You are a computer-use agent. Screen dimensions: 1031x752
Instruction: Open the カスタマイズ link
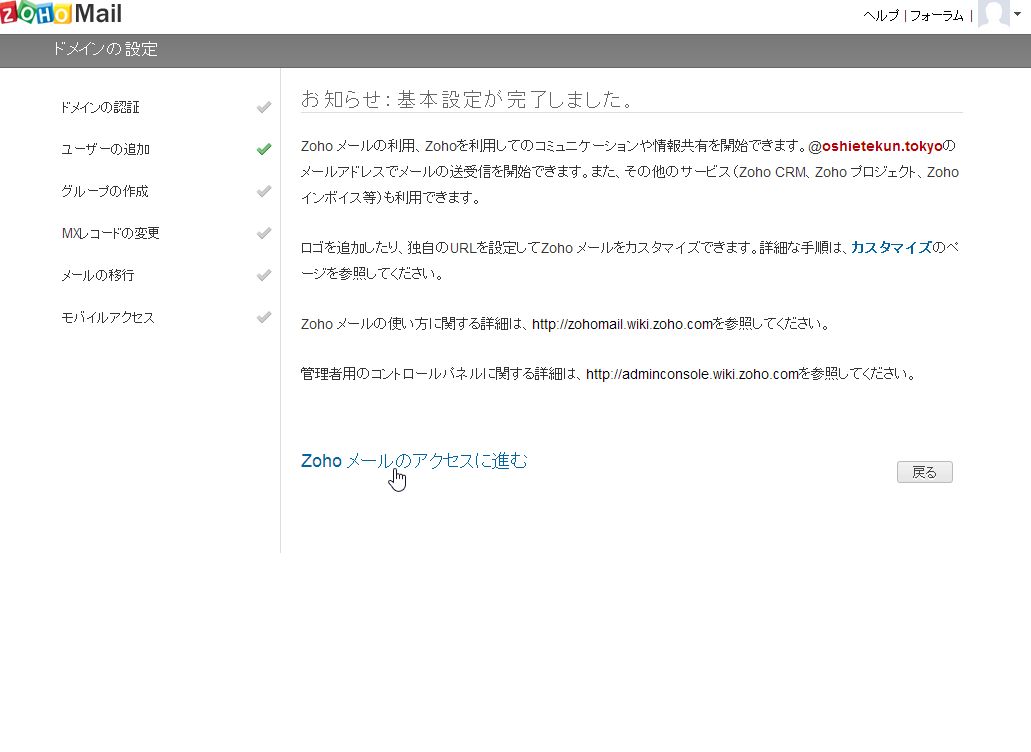pos(892,248)
